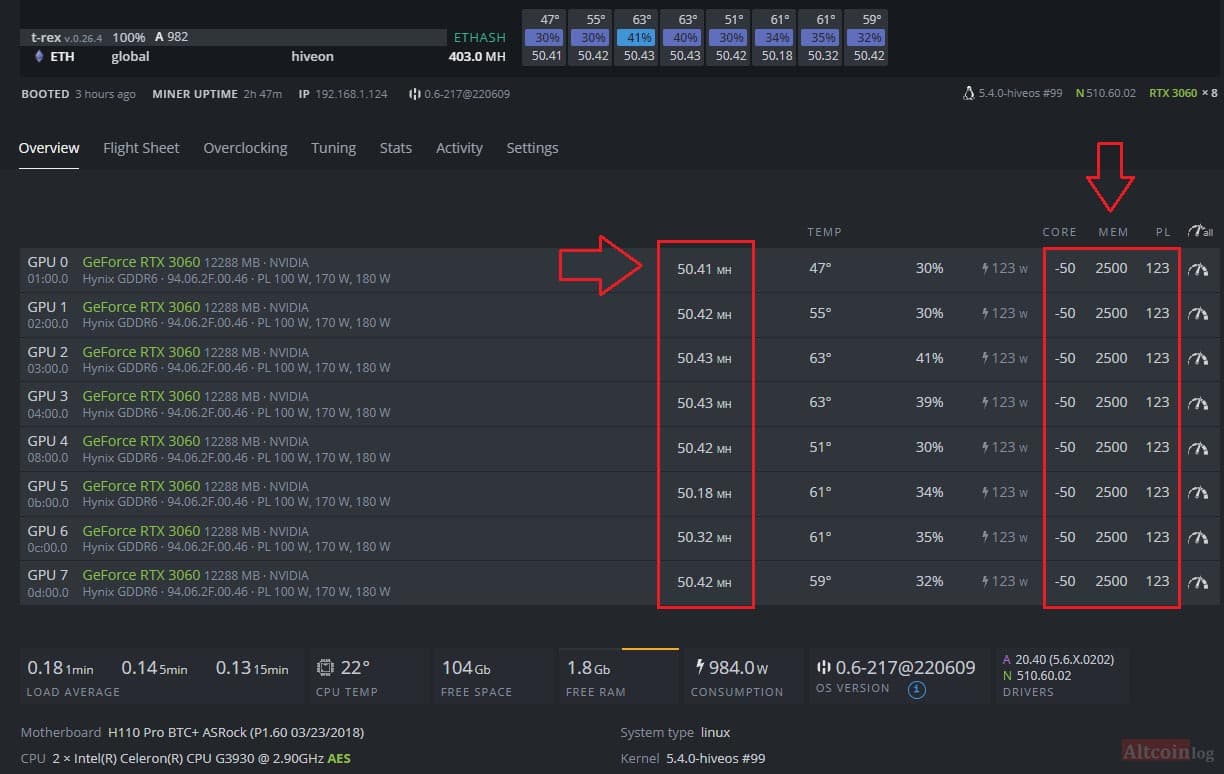Open GPU 0 overclock speedometer icon
Image resolution: width=1224 pixels, height=774 pixels.
pyautogui.click(x=1198, y=269)
